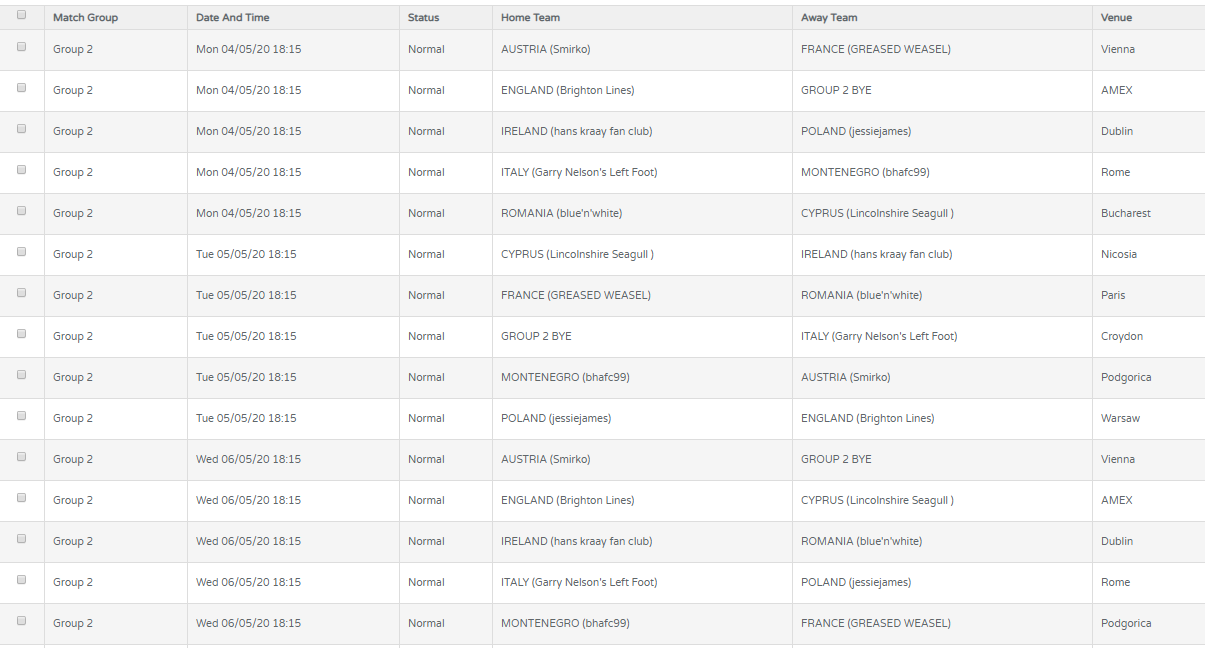
Task: Open the Tue 05/05/20 Cyprus match date
Action: 246,254
